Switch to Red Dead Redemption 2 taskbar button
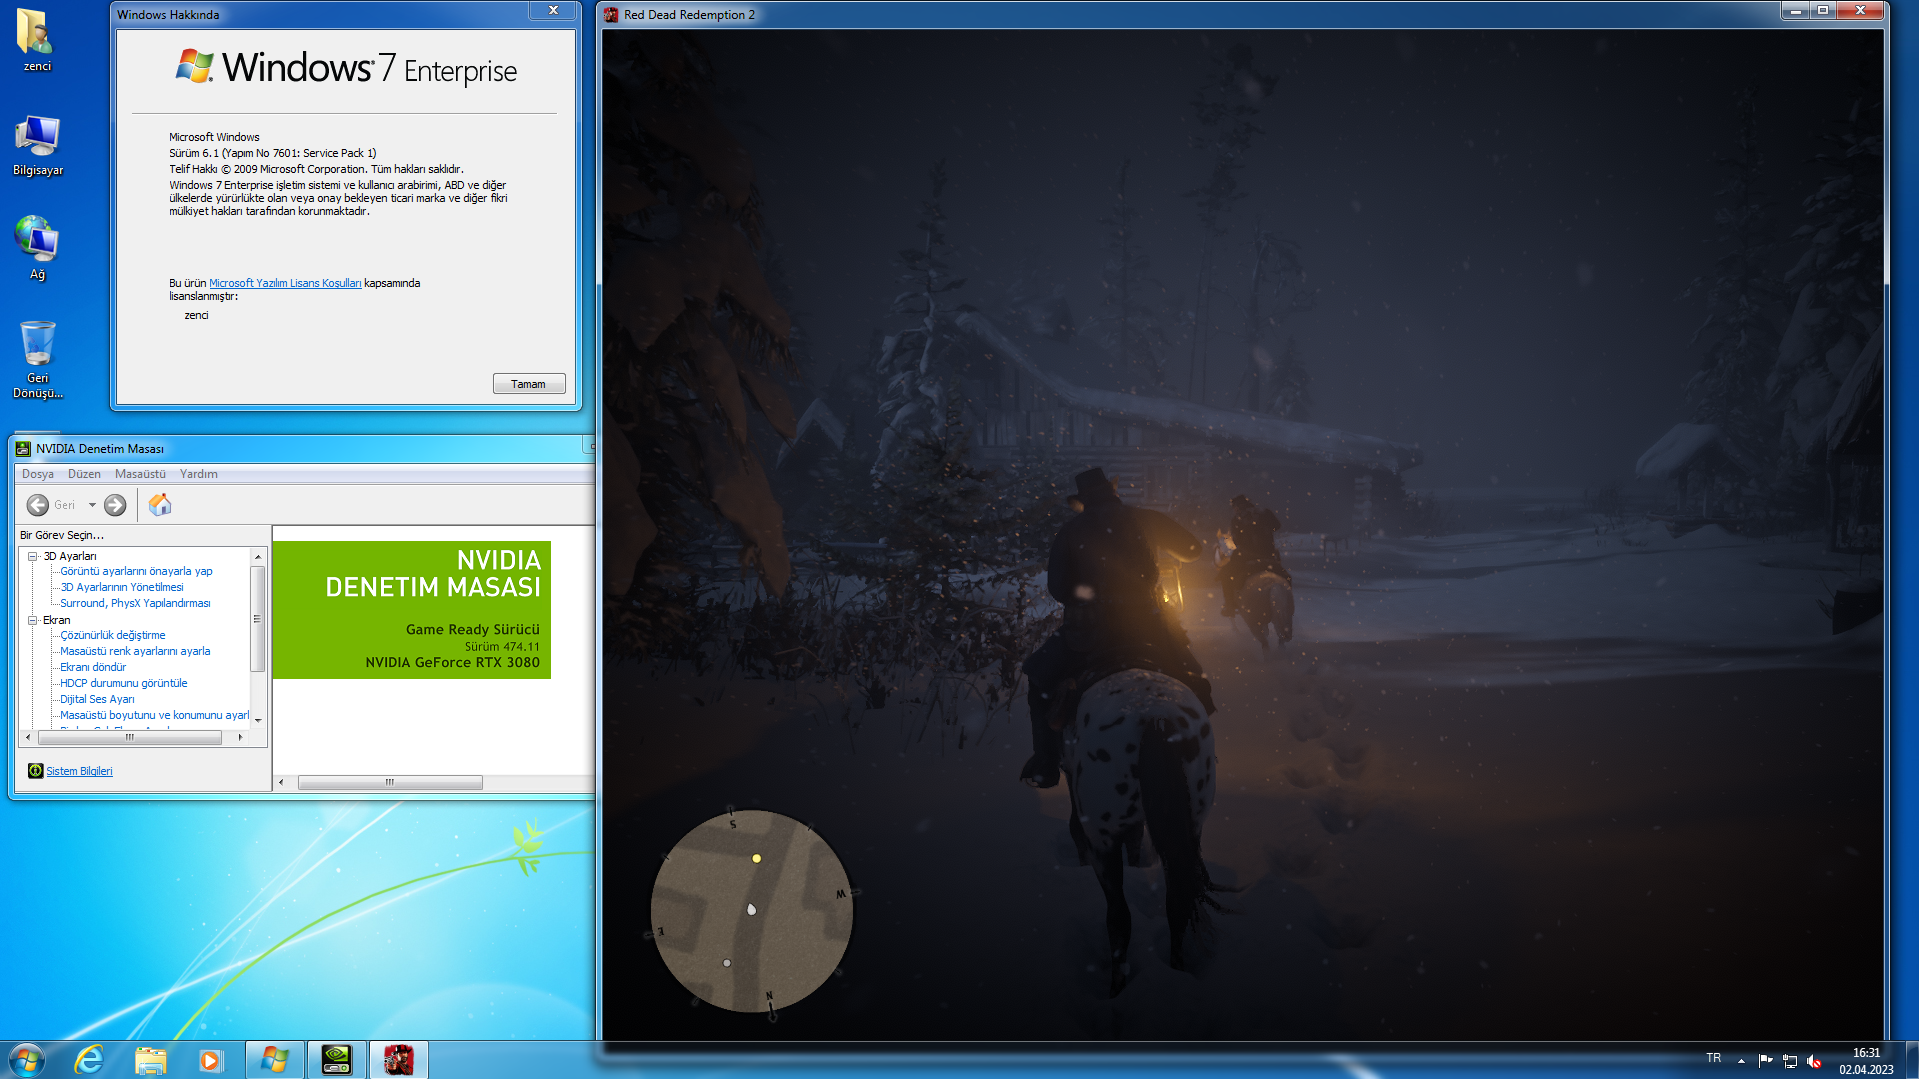Image resolution: width=1919 pixels, height=1079 pixels. click(x=398, y=1060)
